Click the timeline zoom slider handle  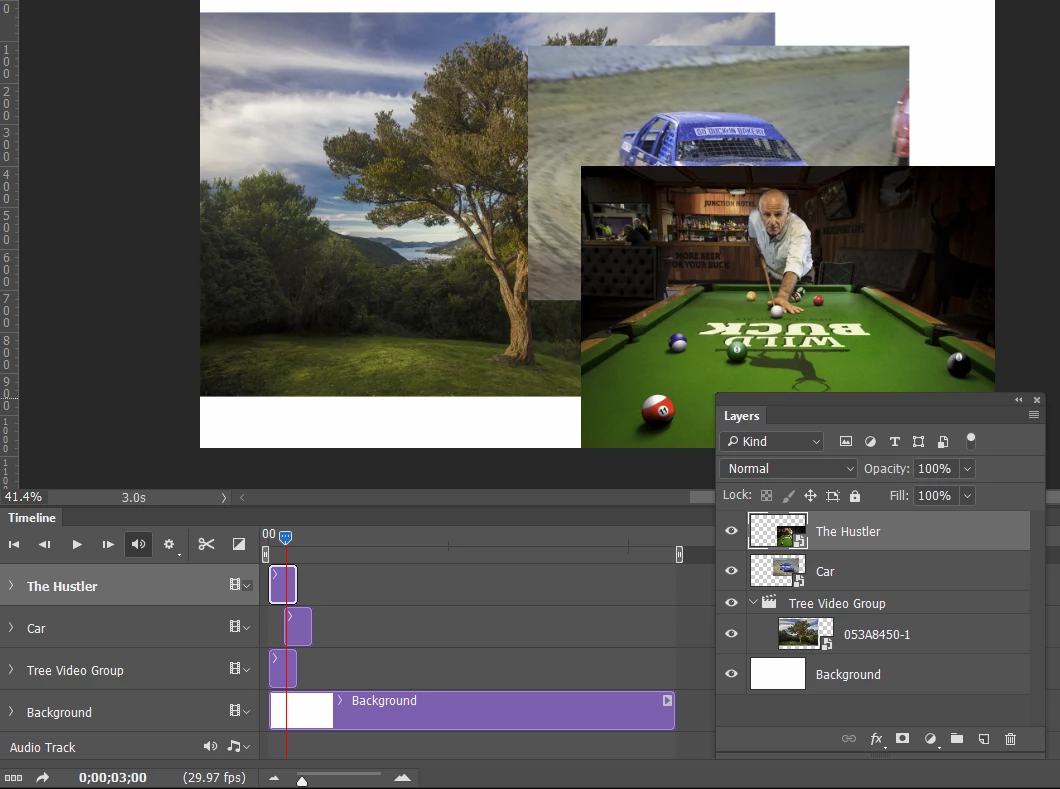coord(302,781)
